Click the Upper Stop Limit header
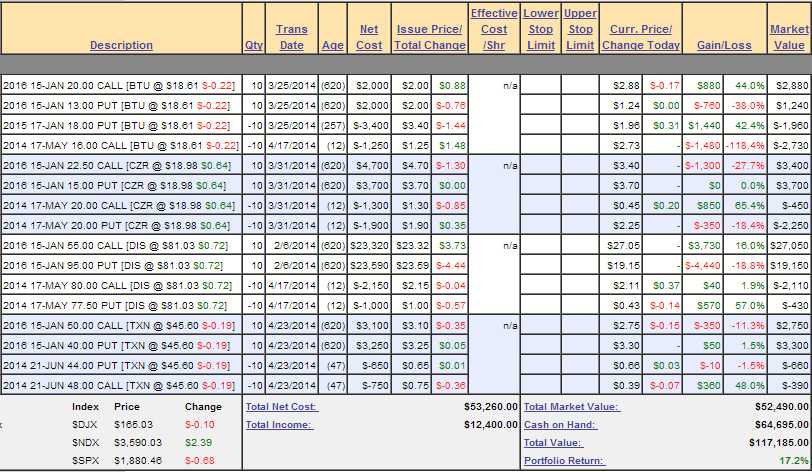This screenshot has width=812, height=472. tap(580, 29)
